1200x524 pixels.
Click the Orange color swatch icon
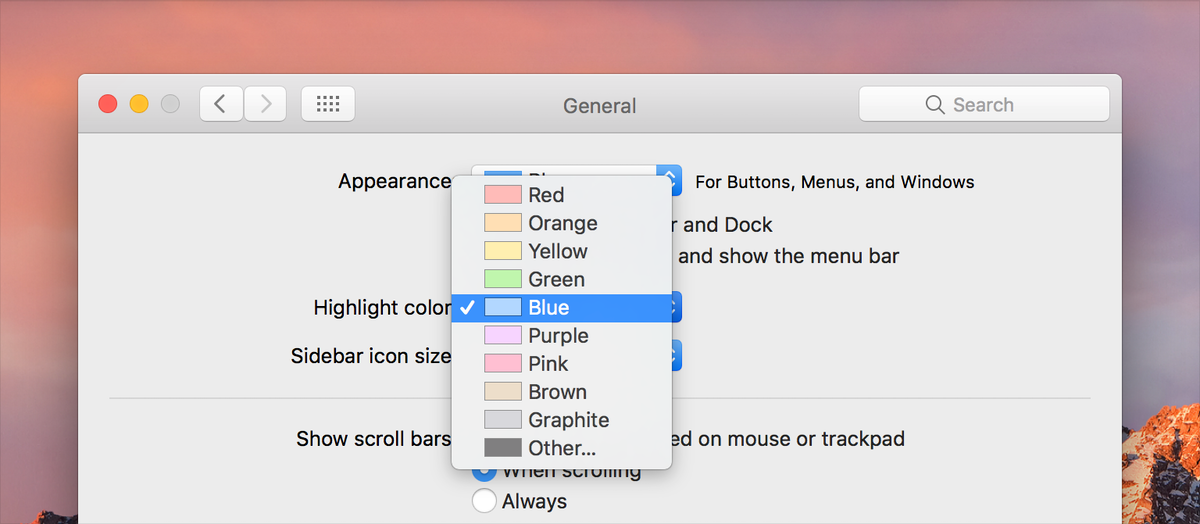pyautogui.click(x=503, y=223)
